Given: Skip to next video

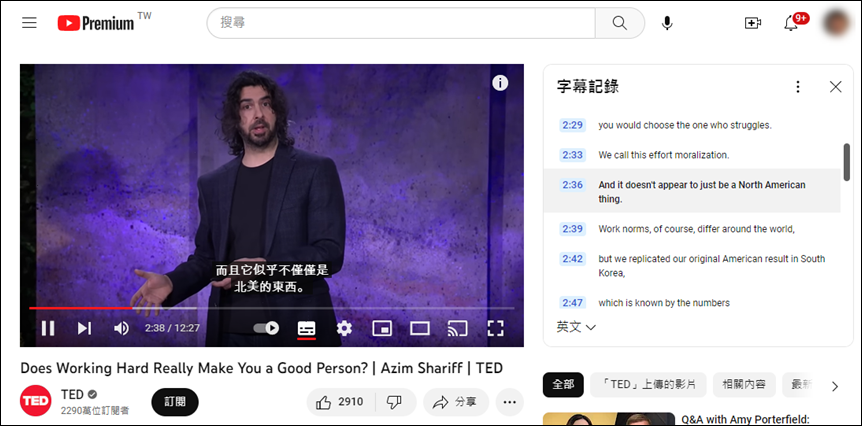Looking at the screenshot, I should [84, 329].
